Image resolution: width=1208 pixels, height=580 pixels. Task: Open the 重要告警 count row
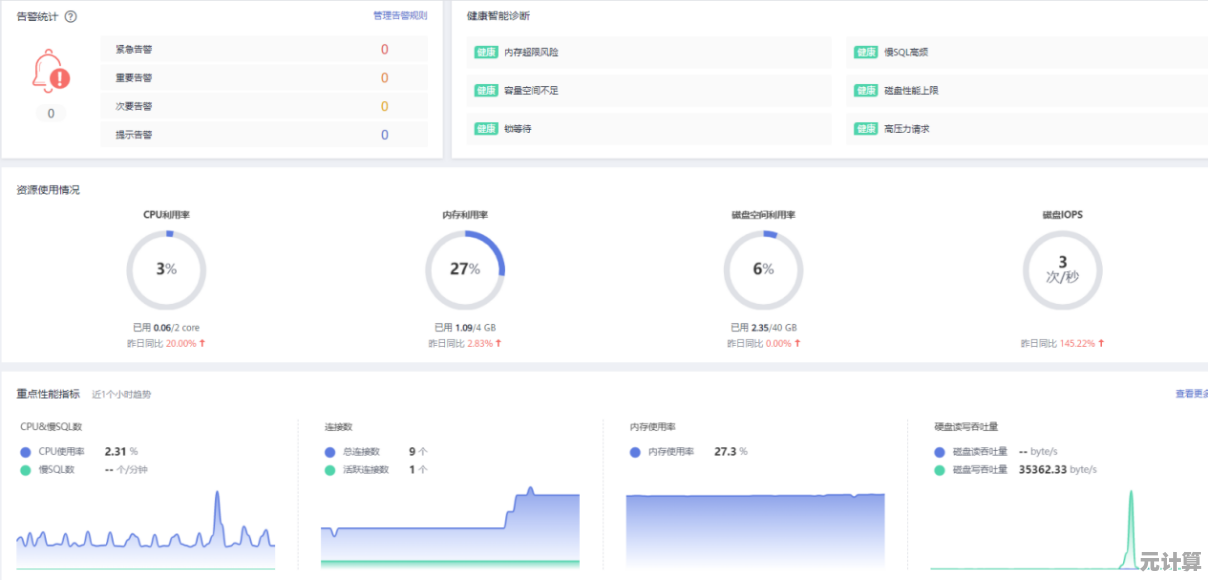263,78
